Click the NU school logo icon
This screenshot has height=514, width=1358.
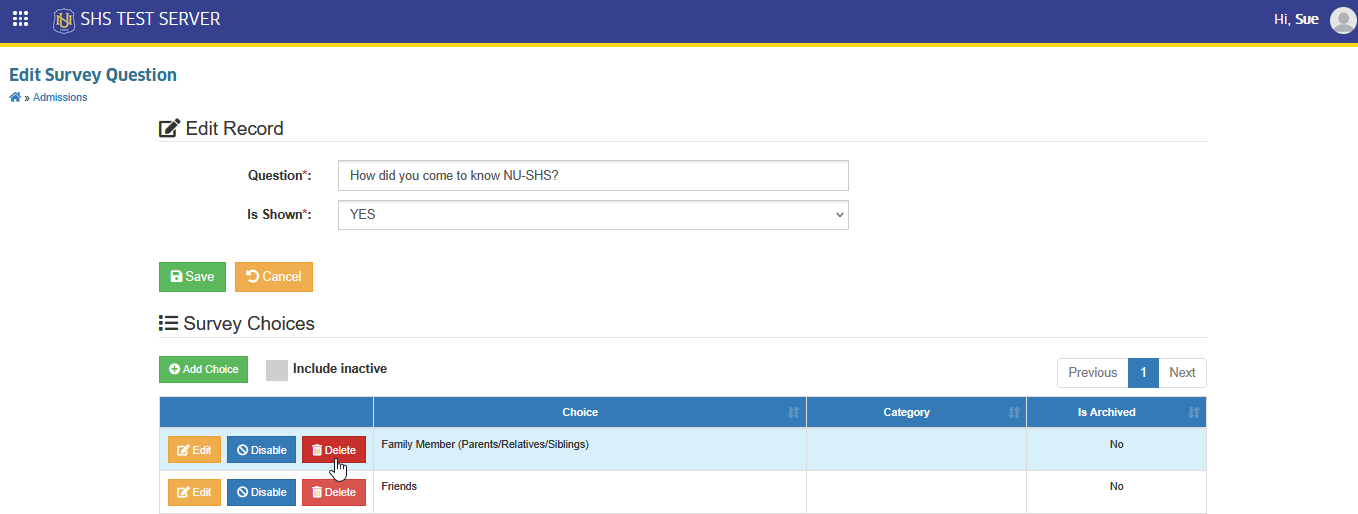[64, 19]
